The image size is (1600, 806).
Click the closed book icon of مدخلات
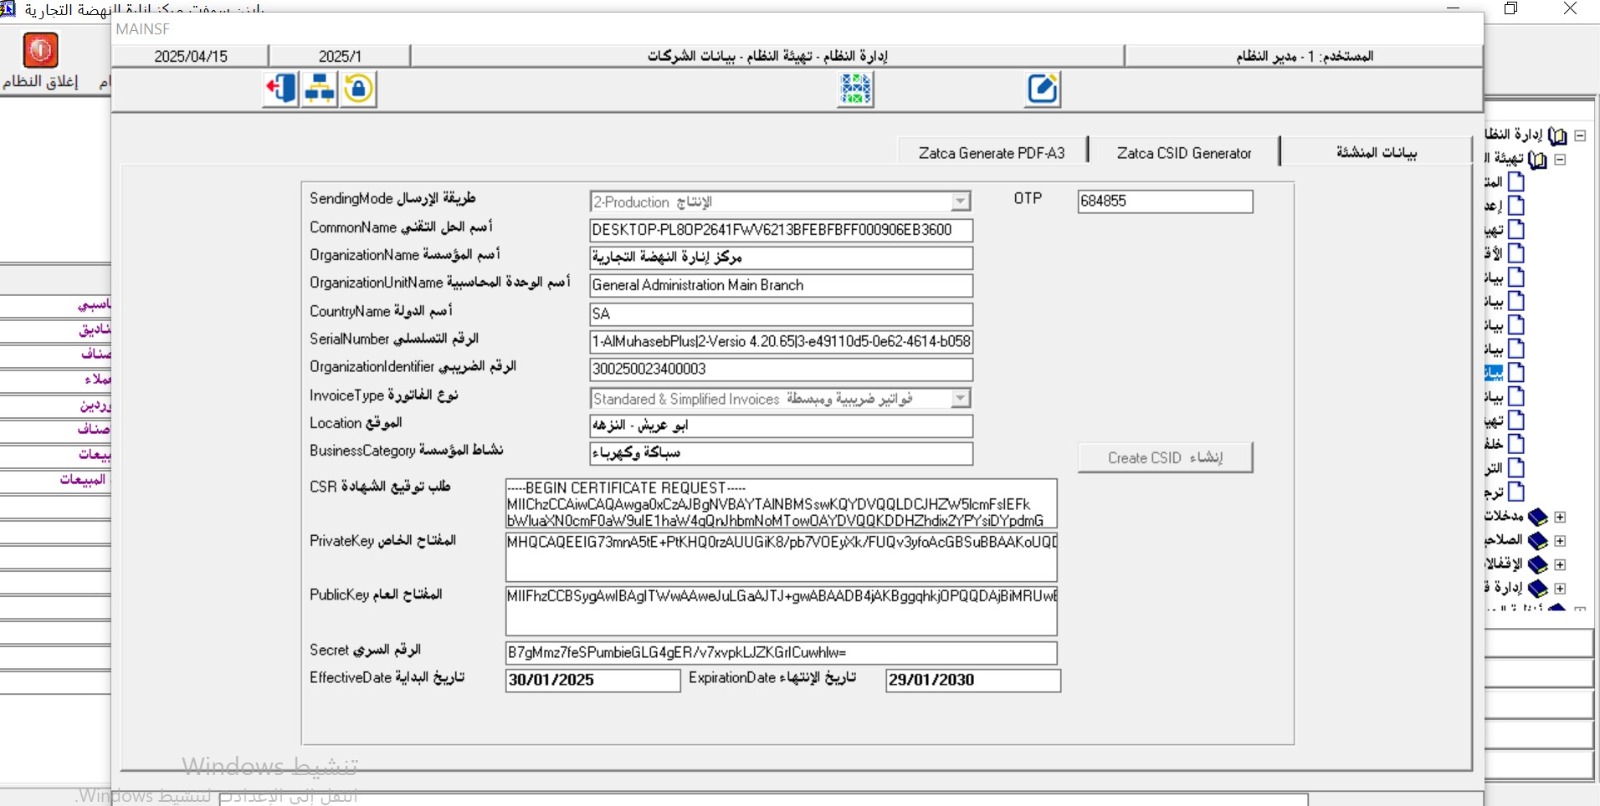(x=1537, y=517)
